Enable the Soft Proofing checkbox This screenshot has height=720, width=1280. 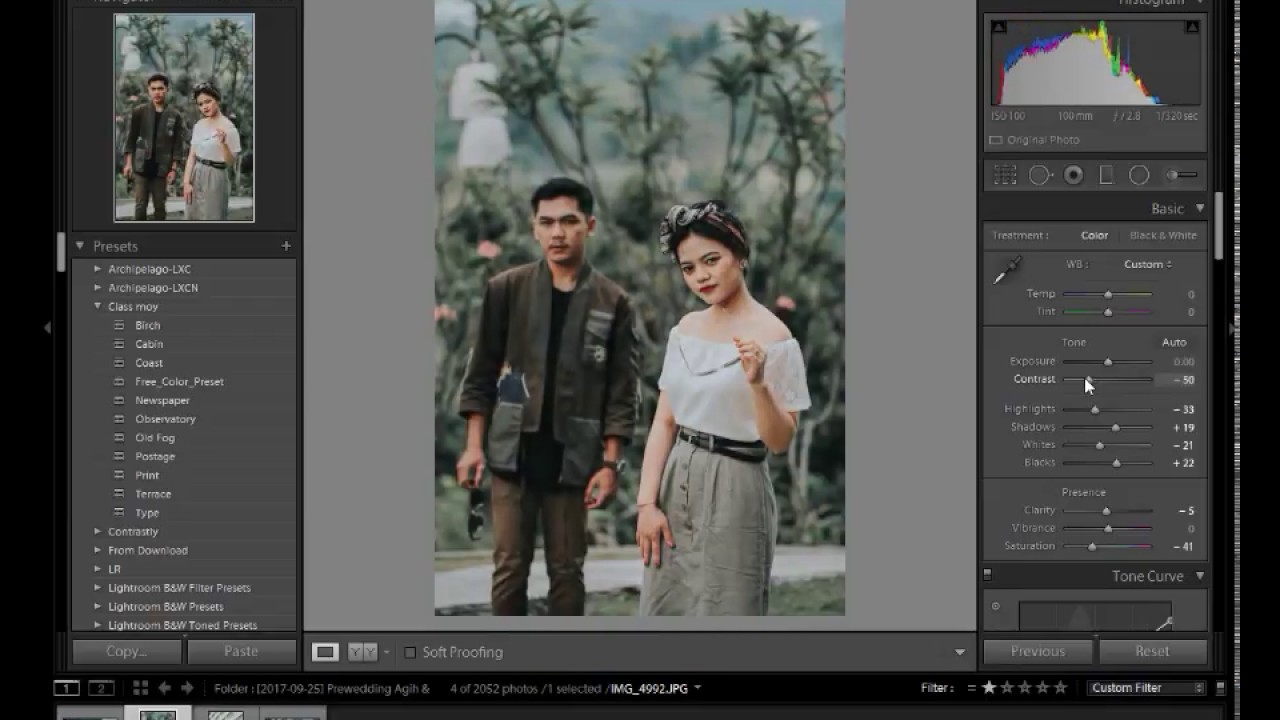(410, 652)
